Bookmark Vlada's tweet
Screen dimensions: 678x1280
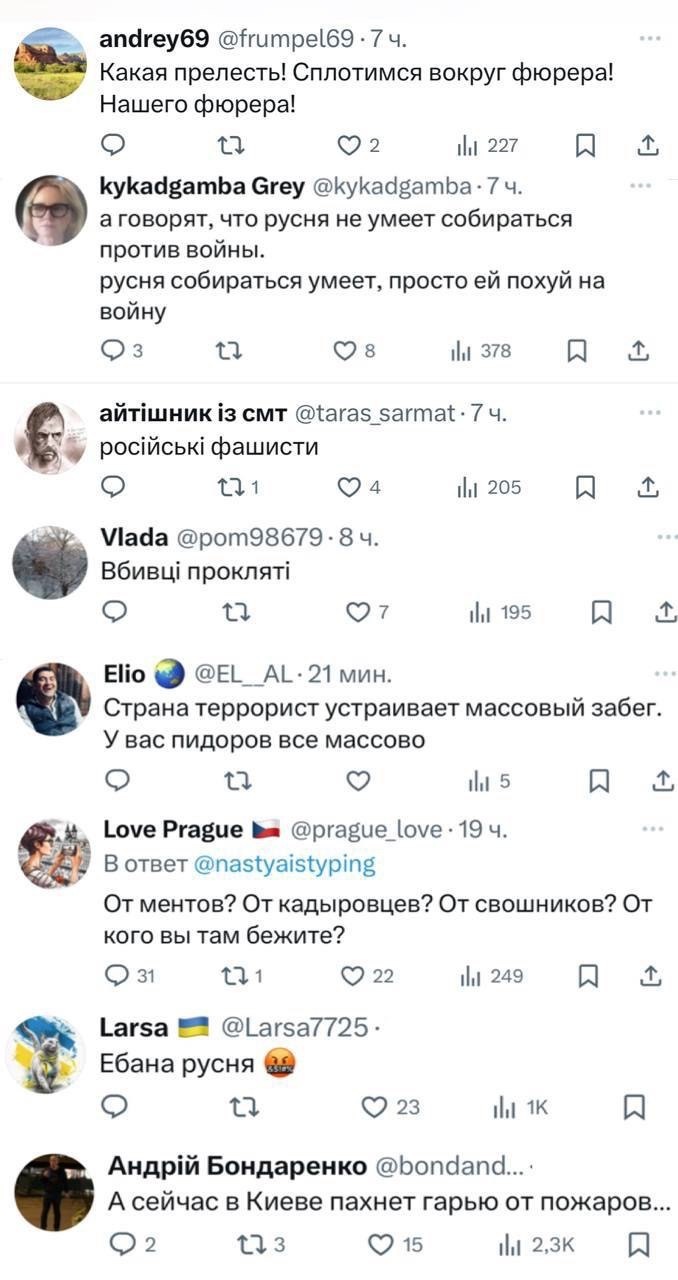click(x=601, y=613)
